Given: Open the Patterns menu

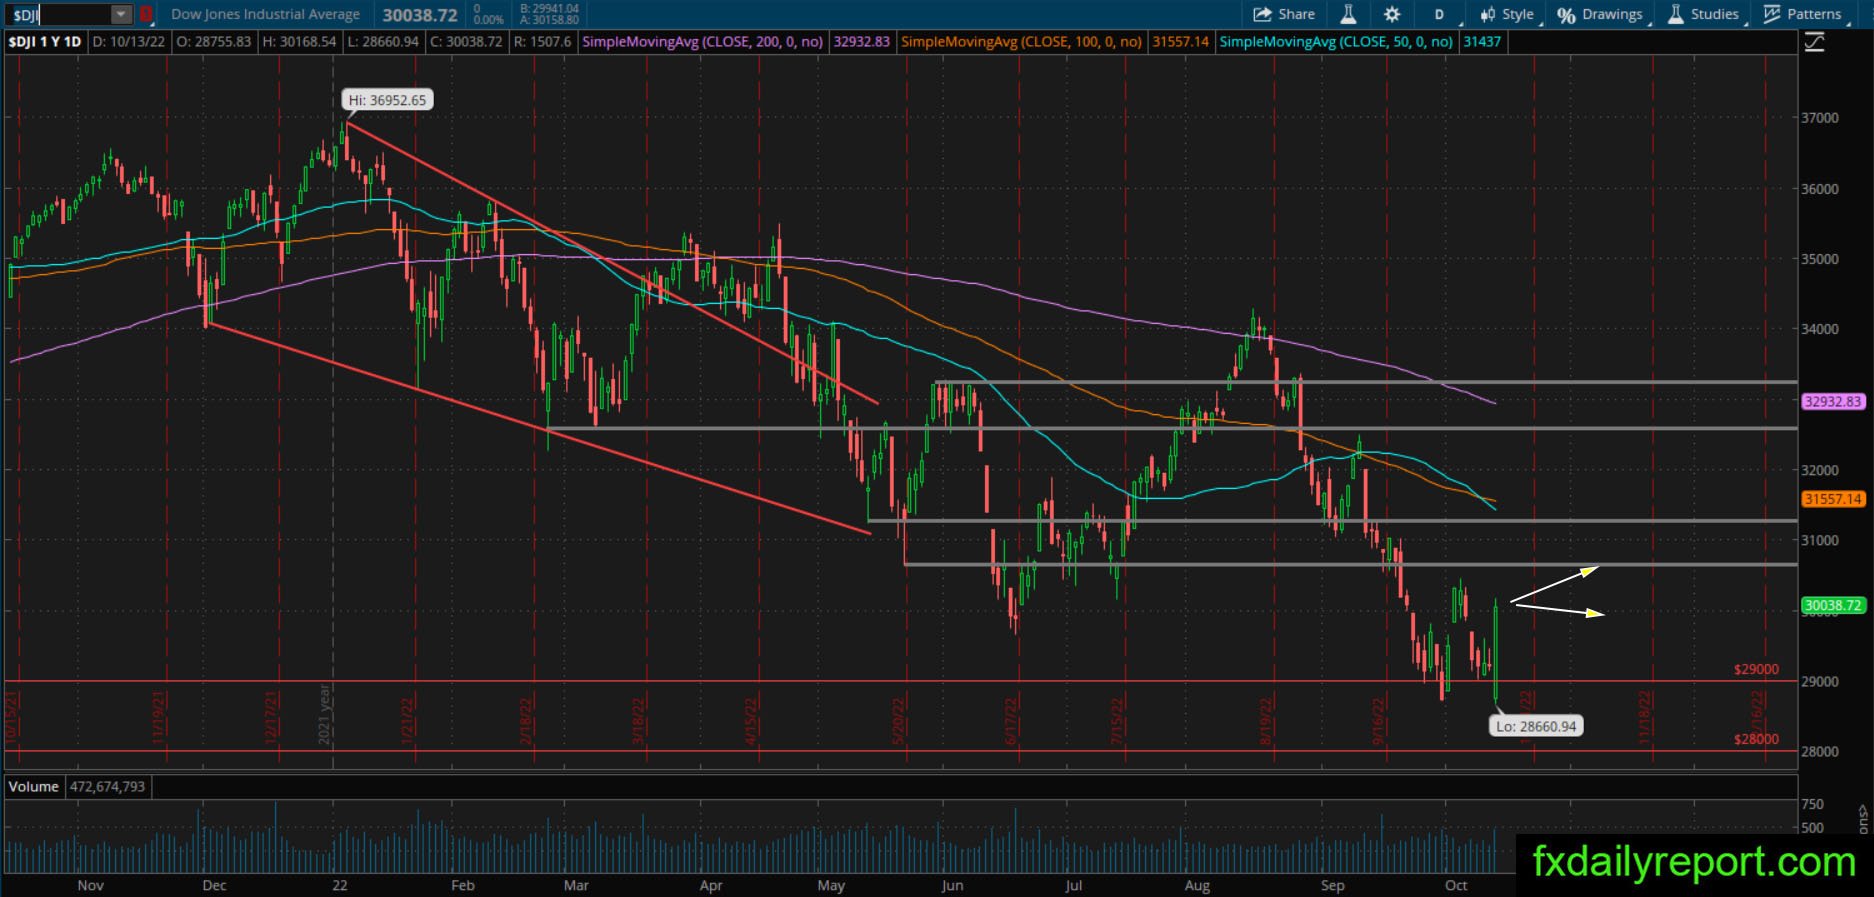Looking at the screenshot, I should click(x=1804, y=14).
